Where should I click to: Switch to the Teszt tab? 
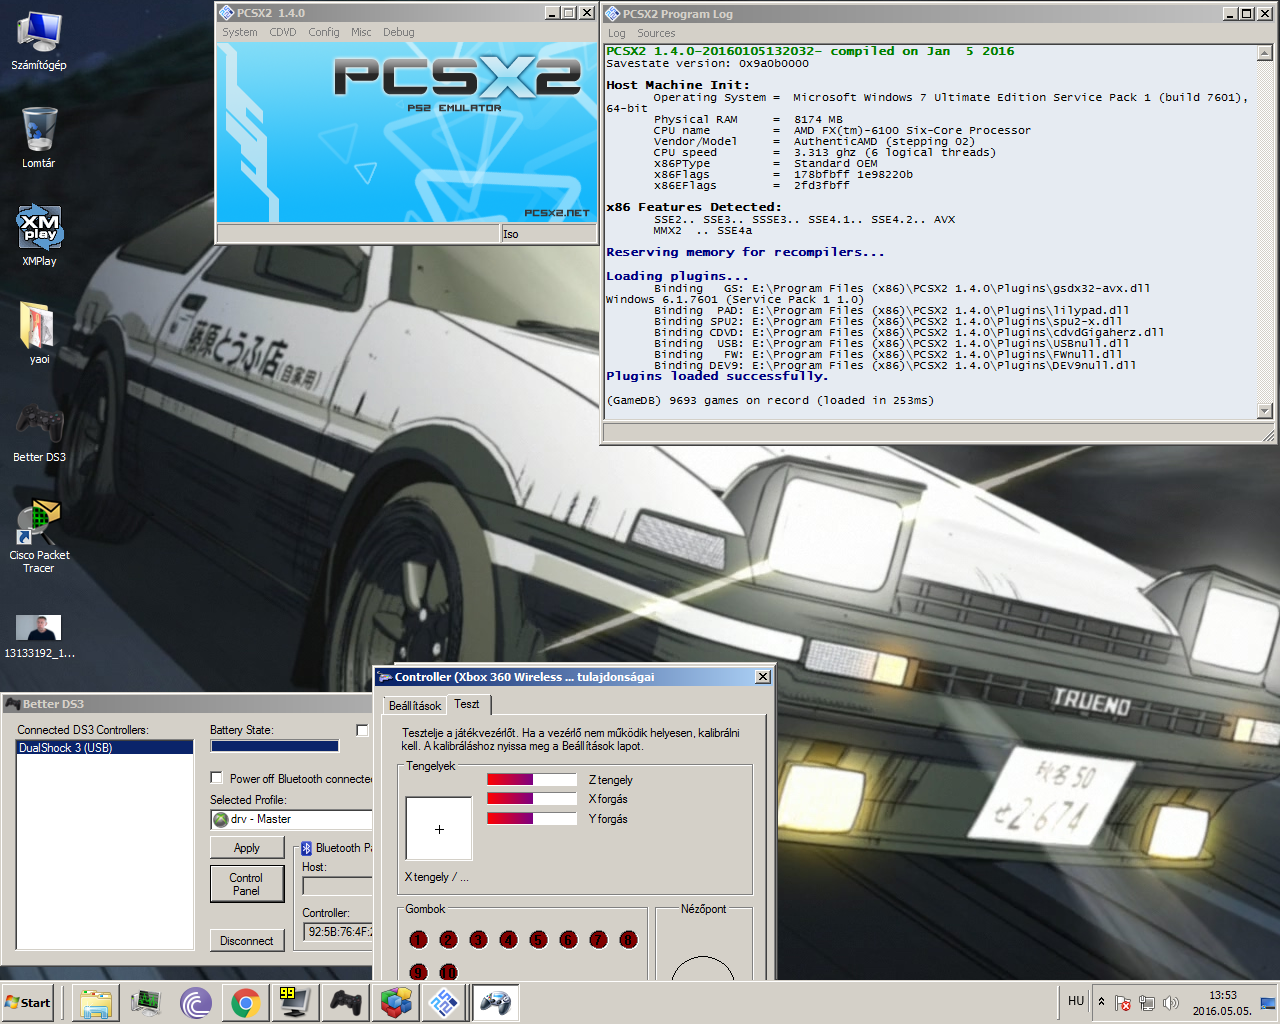point(467,704)
